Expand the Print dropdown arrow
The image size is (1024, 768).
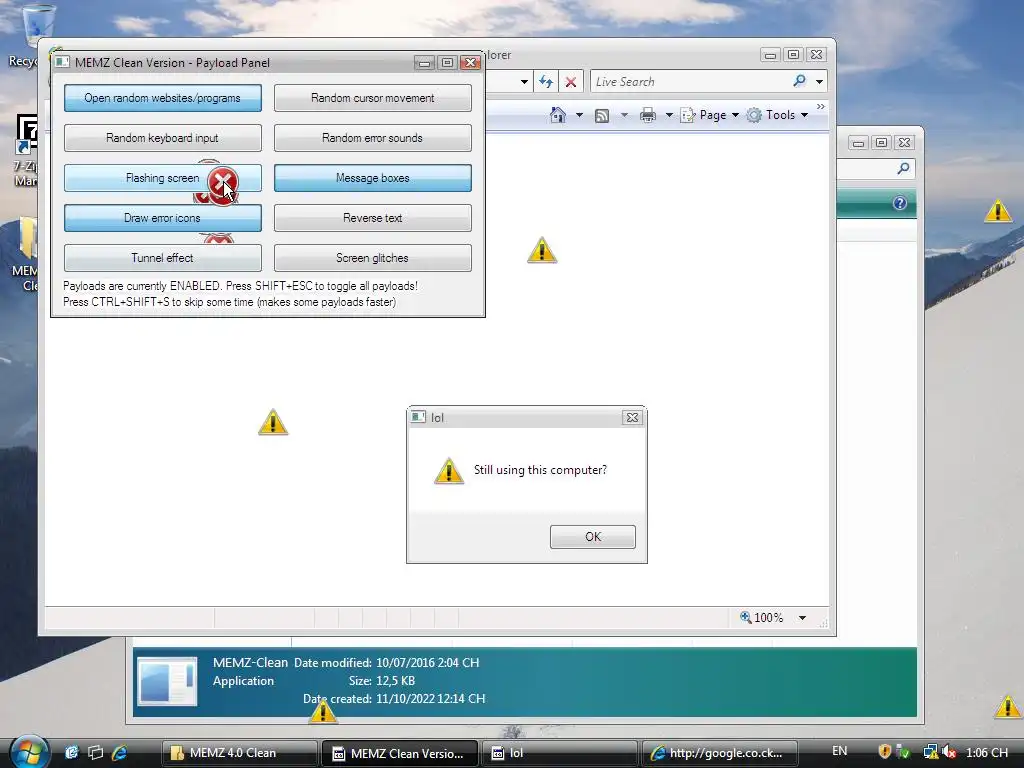pos(669,115)
